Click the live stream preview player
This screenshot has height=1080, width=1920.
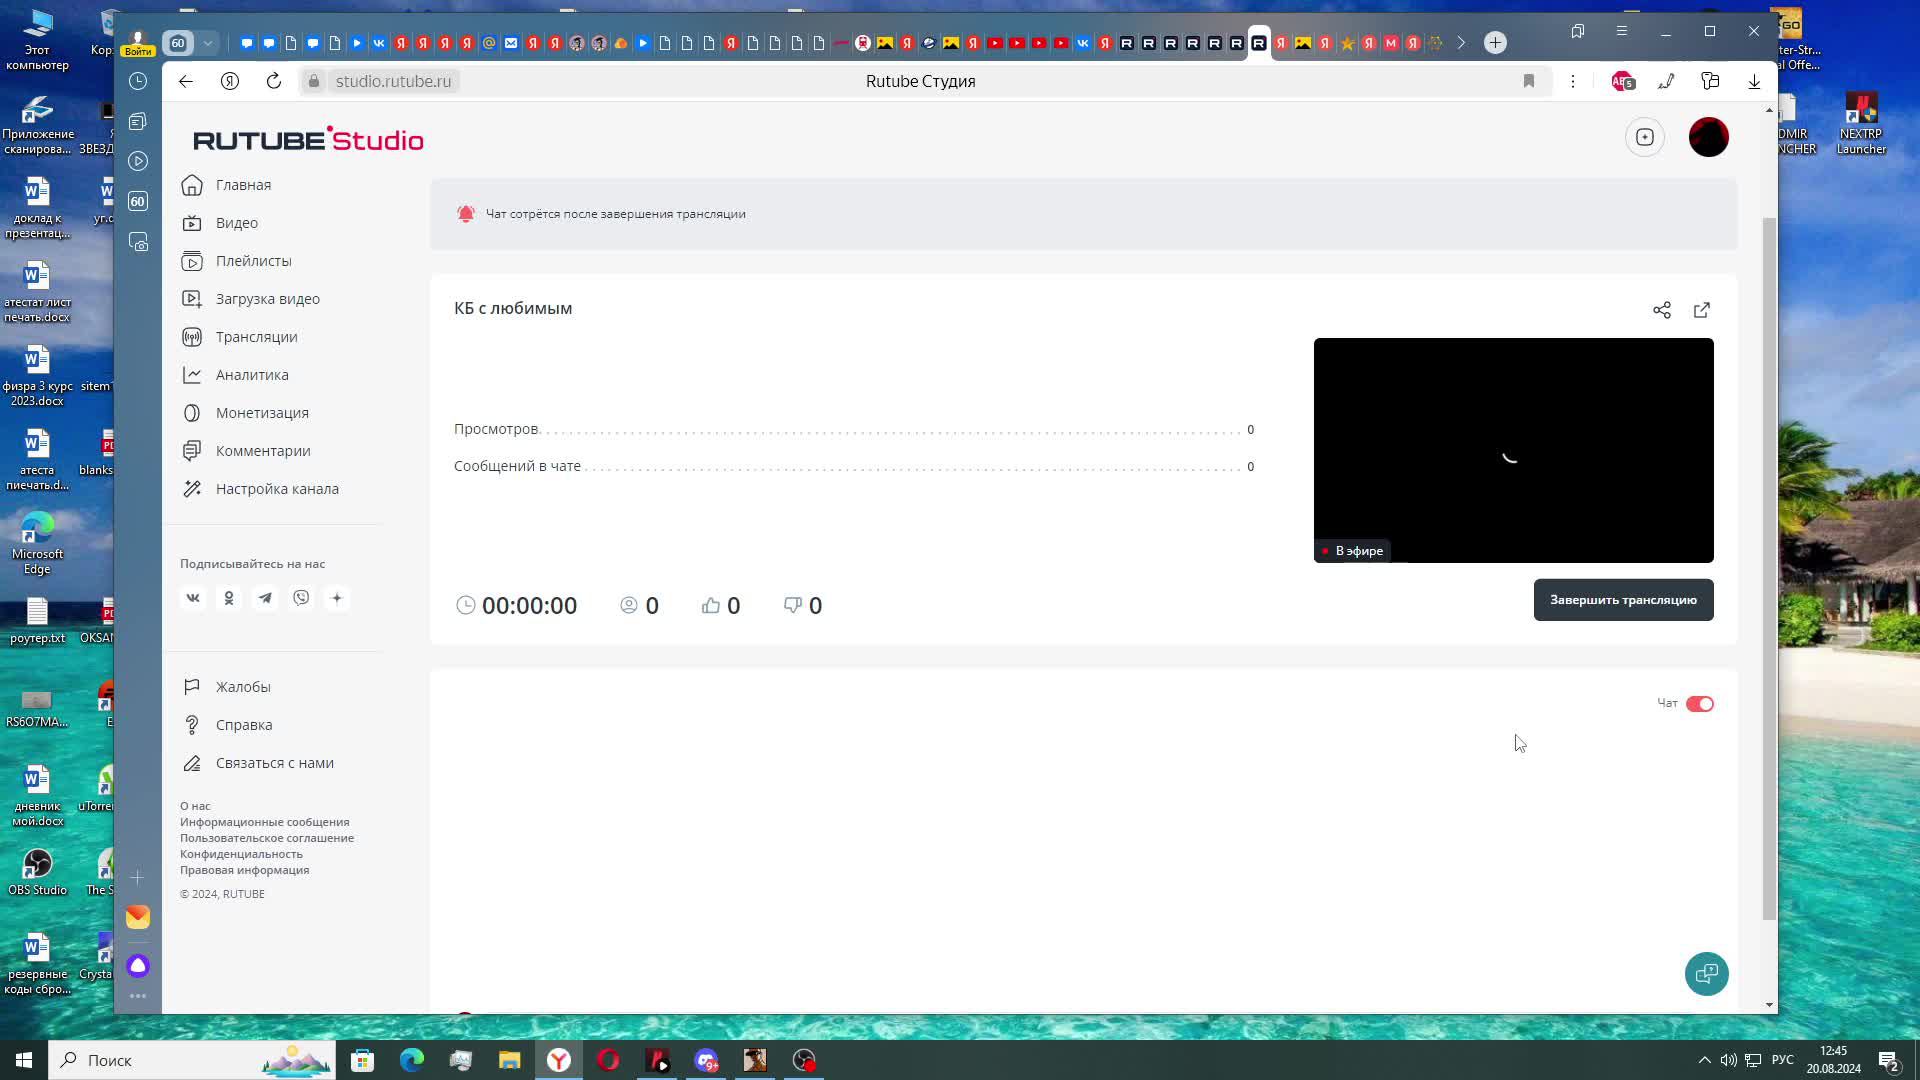point(1513,450)
